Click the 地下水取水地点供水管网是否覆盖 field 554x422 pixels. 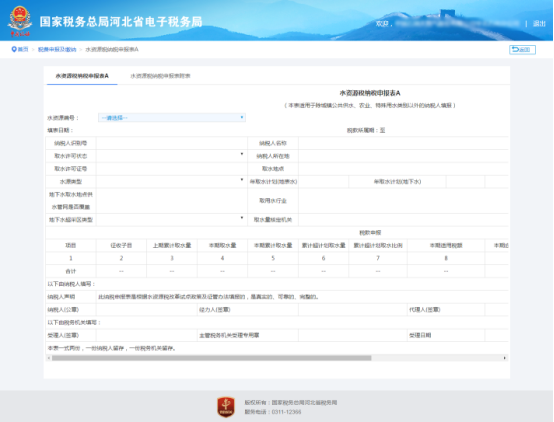click(x=172, y=201)
